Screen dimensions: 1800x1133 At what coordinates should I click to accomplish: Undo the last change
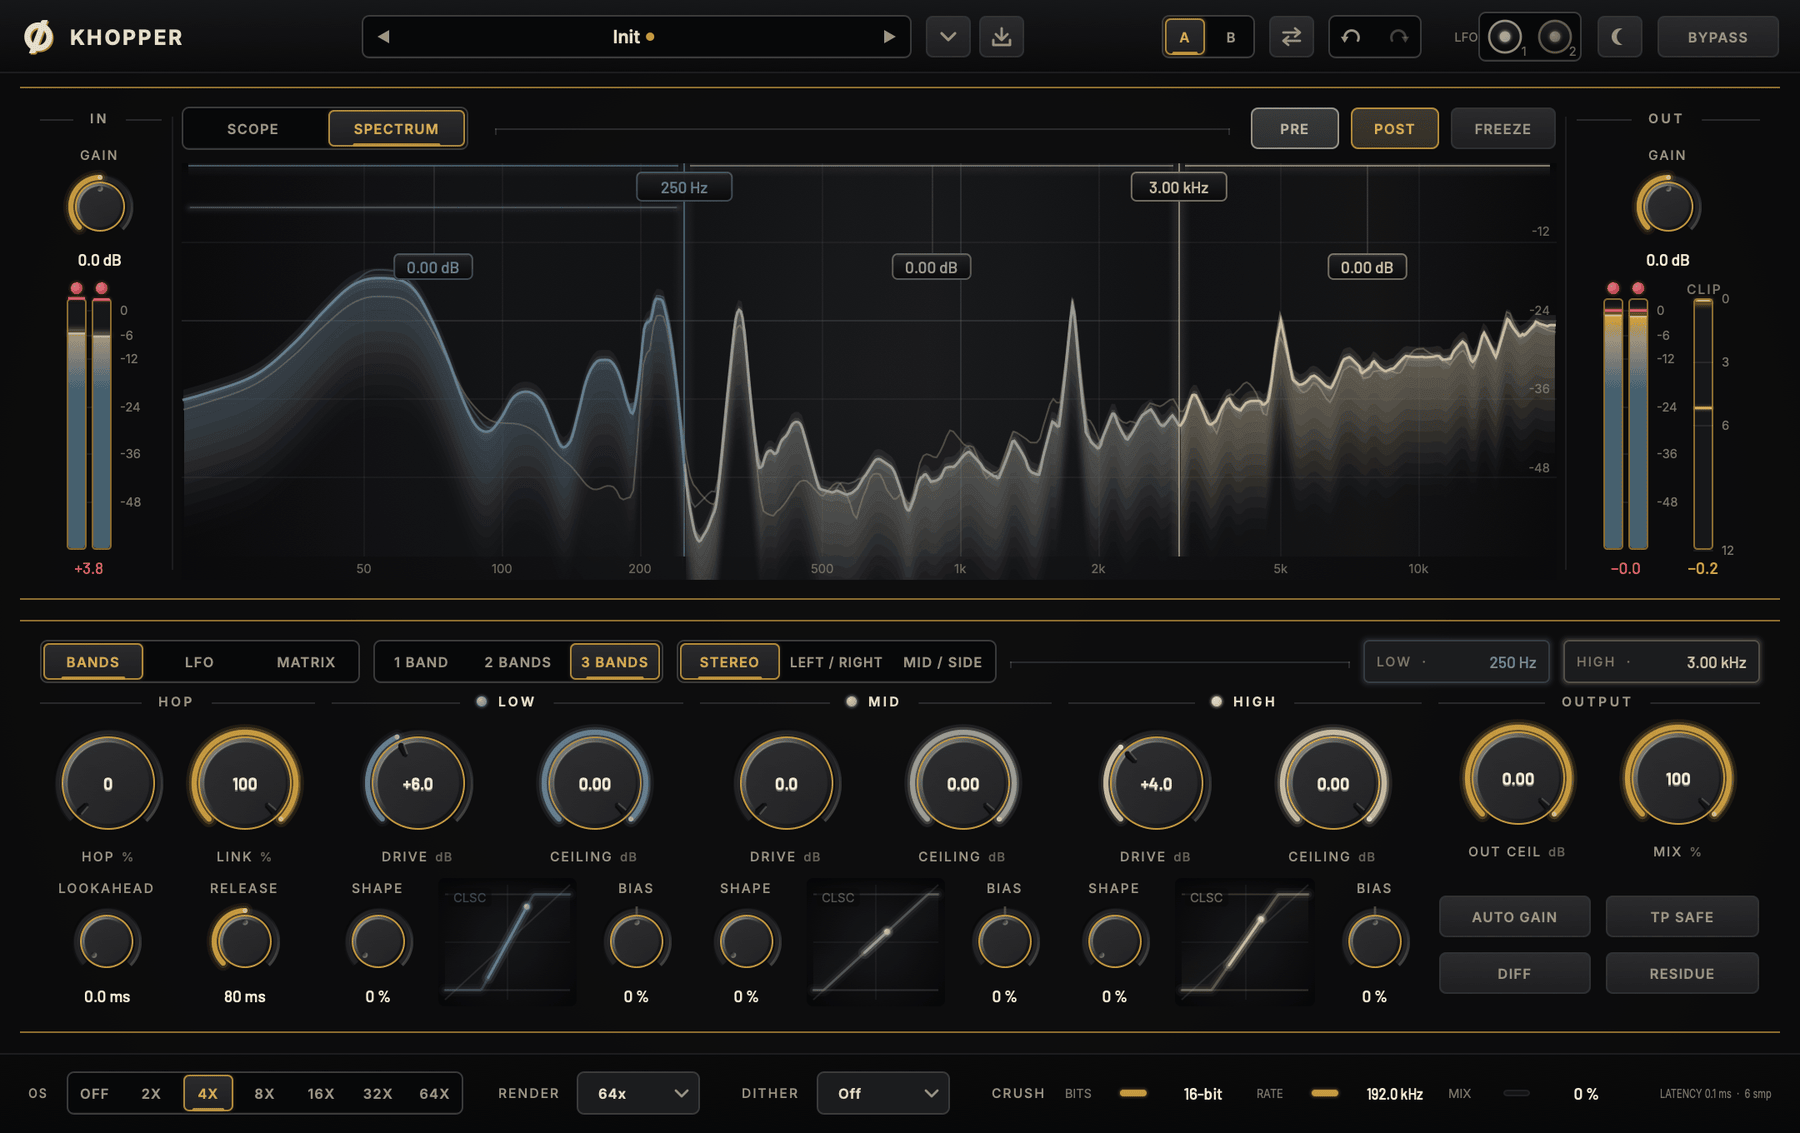[x=1351, y=37]
